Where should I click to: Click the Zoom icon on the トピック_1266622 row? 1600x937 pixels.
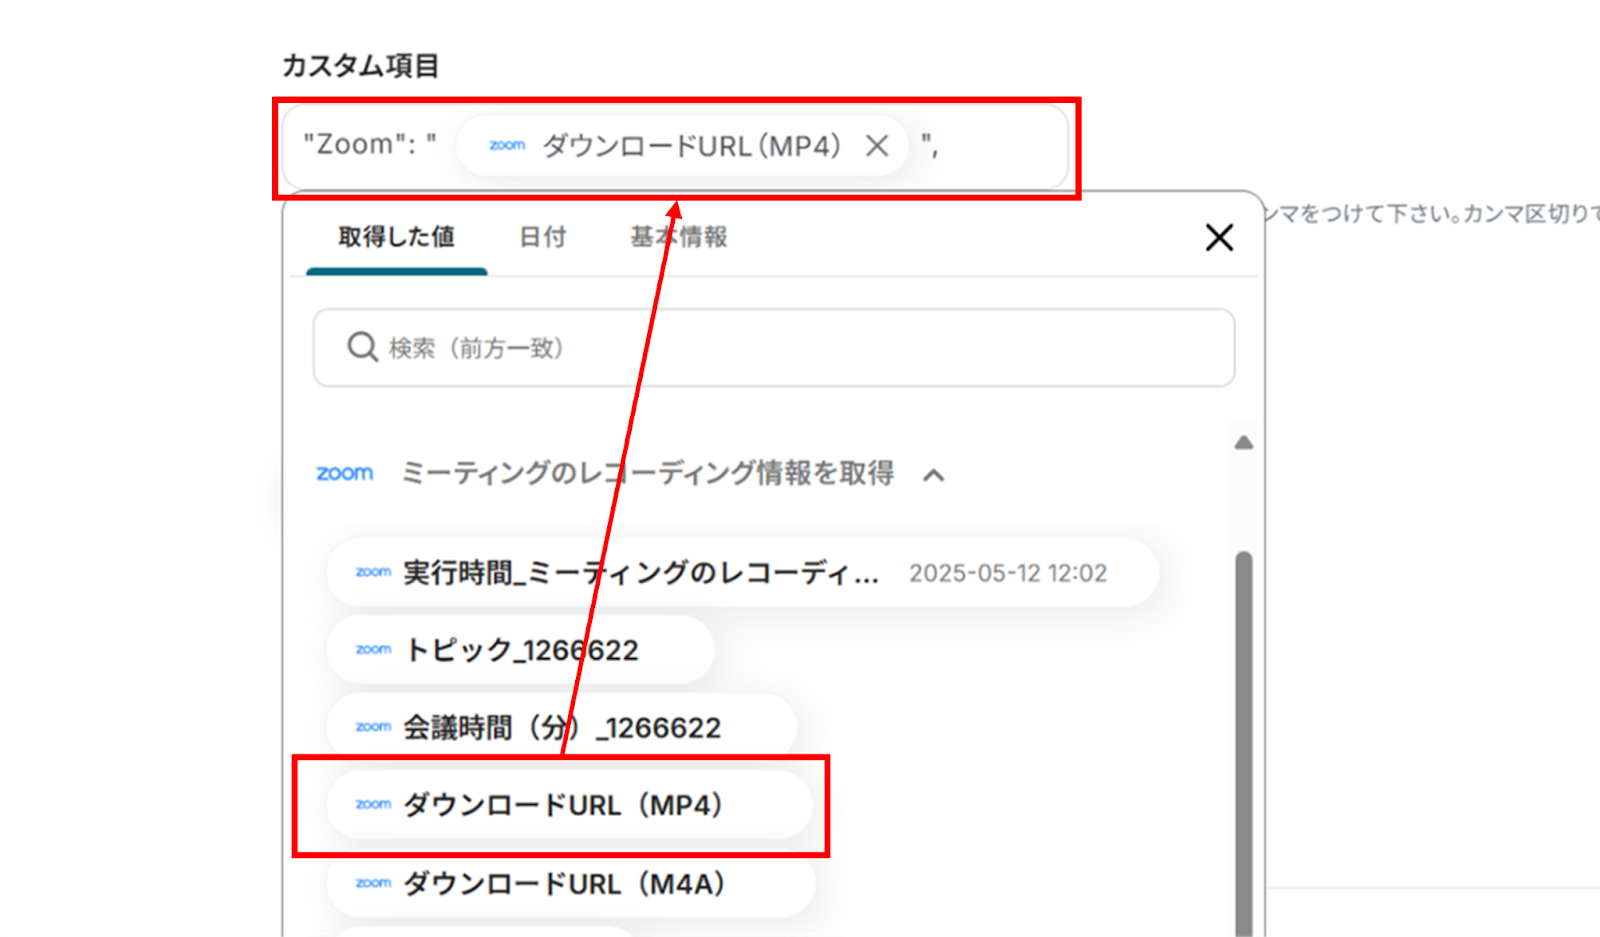tap(373, 649)
